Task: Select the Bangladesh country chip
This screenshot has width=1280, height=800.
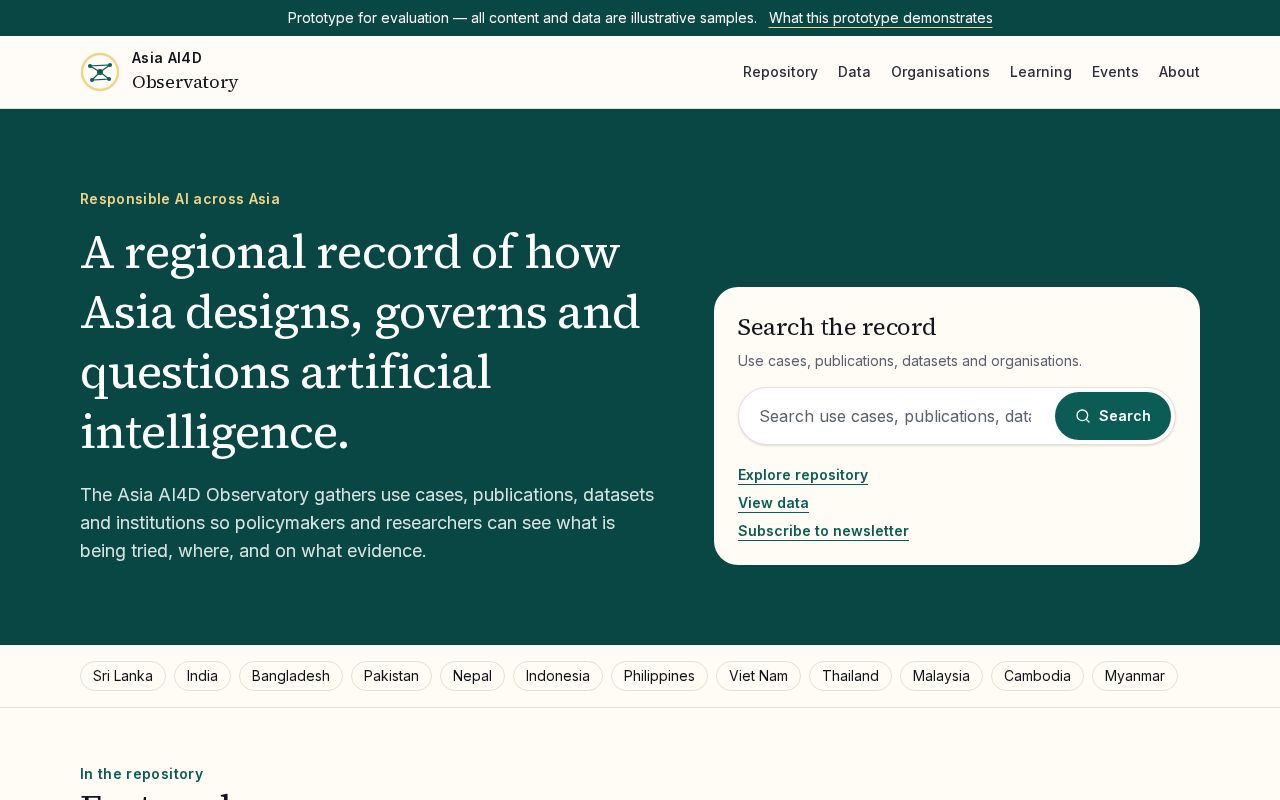Action: click(x=291, y=676)
